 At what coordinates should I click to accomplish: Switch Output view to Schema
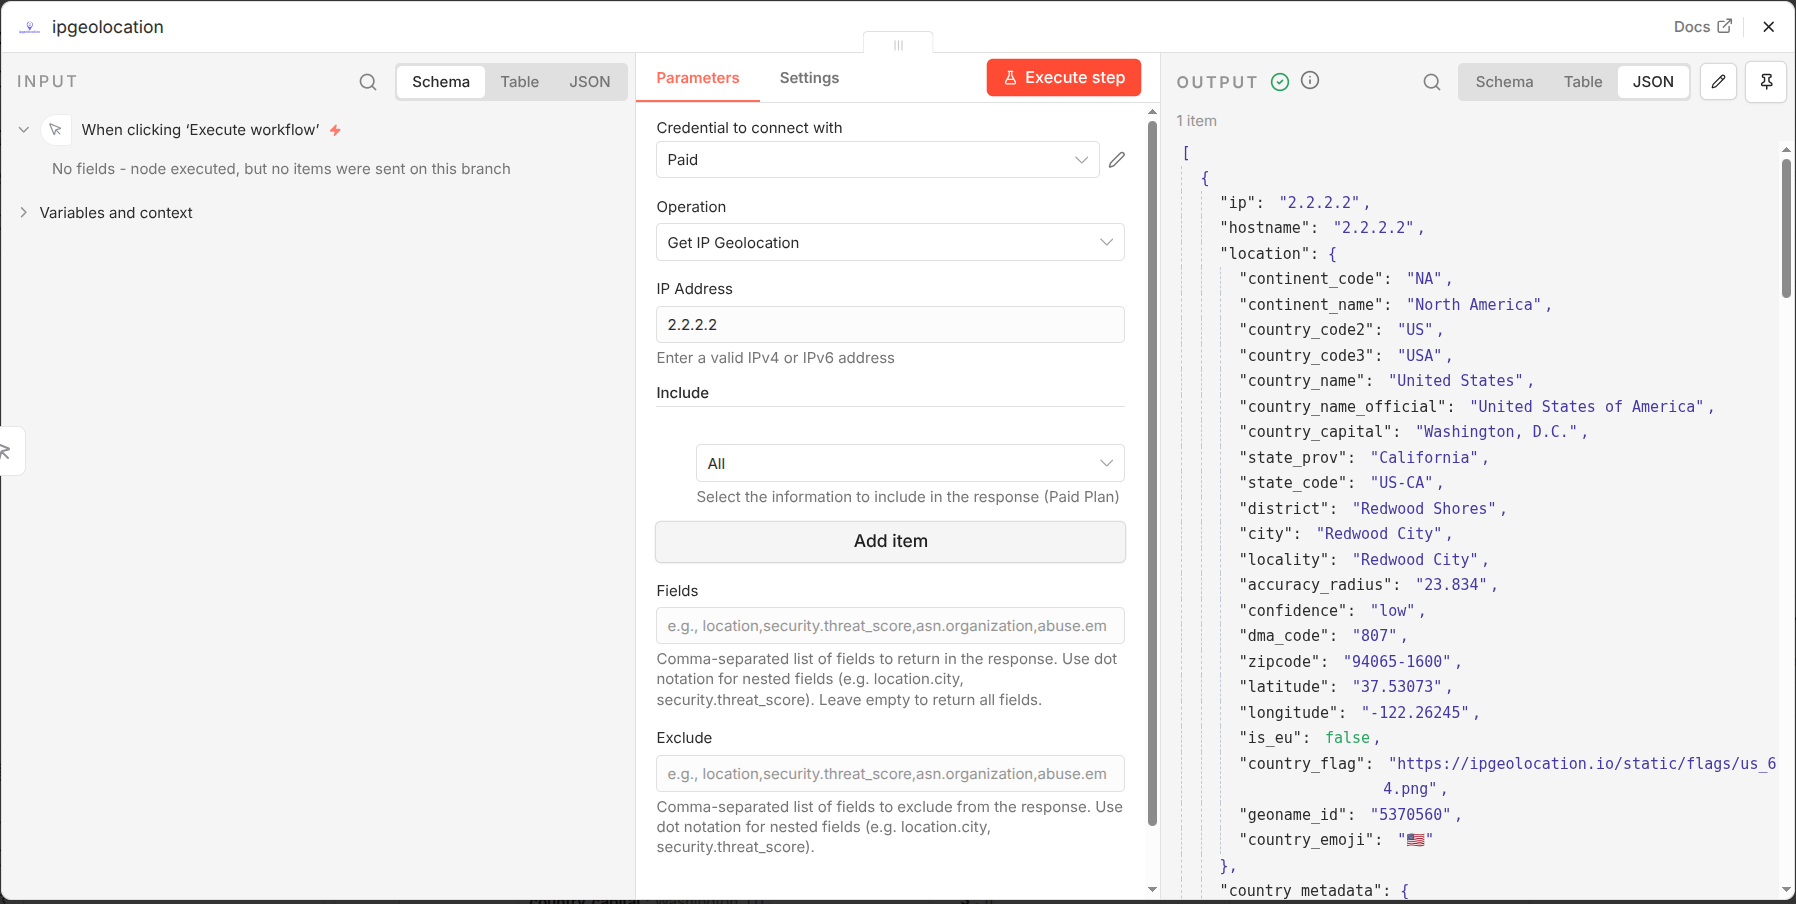[x=1504, y=82]
